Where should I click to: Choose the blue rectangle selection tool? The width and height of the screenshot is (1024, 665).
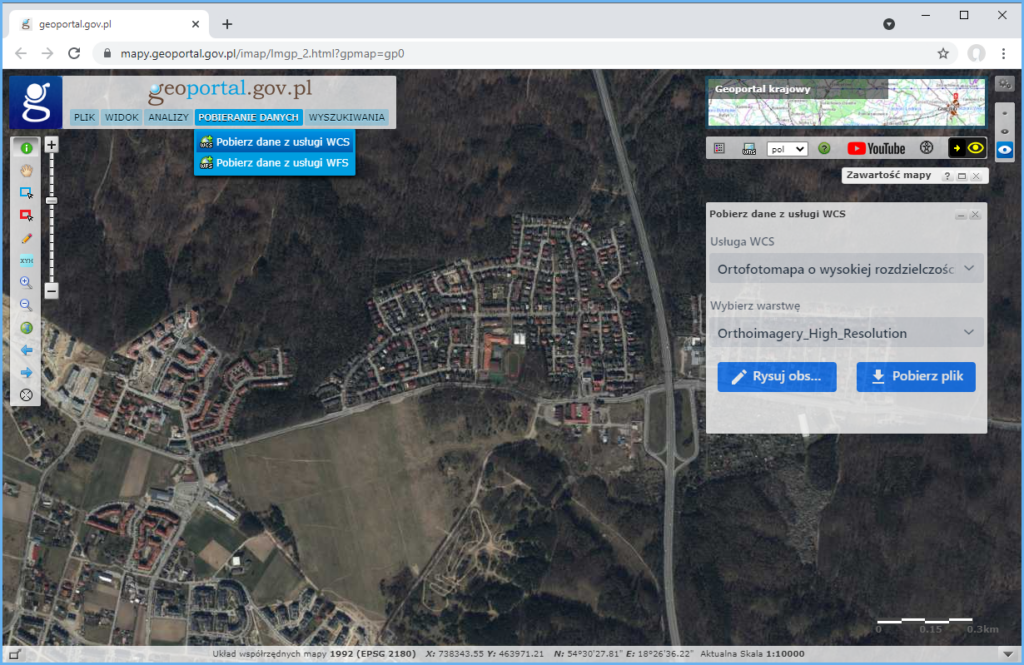(26, 193)
